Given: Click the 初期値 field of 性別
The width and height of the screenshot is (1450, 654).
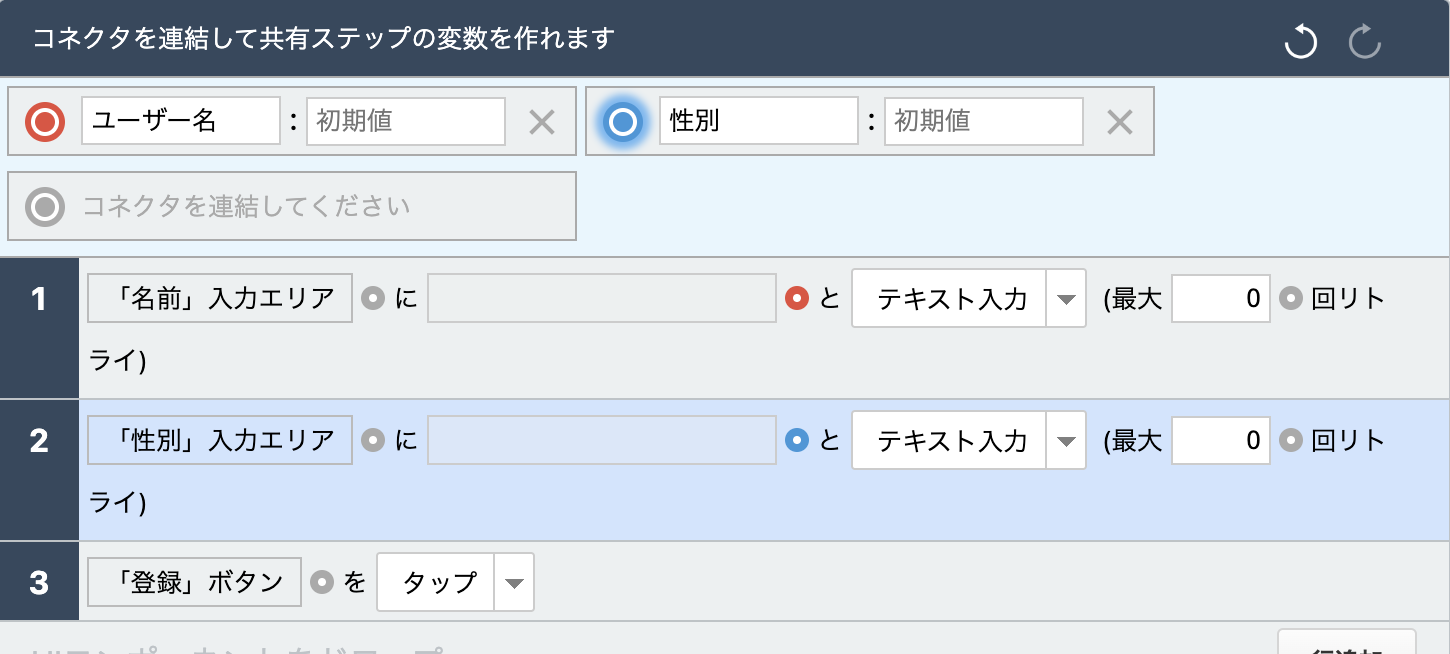Looking at the screenshot, I should tap(984, 121).
